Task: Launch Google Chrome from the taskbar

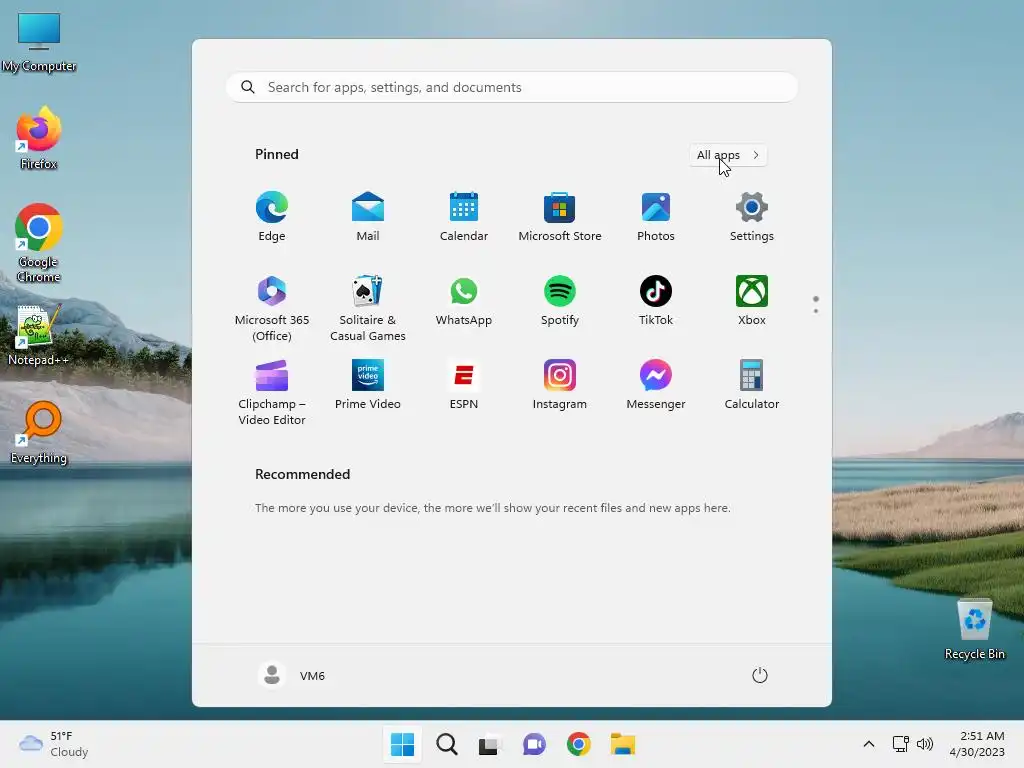Action: coord(579,744)
